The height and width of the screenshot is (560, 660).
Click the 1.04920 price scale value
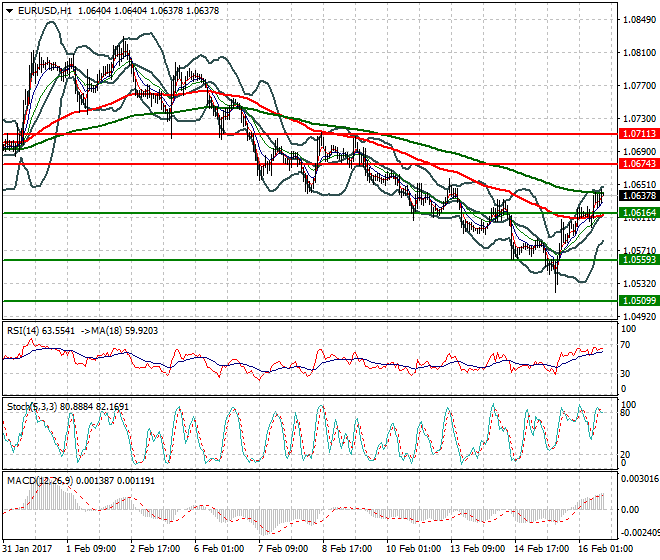pos(639,317)
